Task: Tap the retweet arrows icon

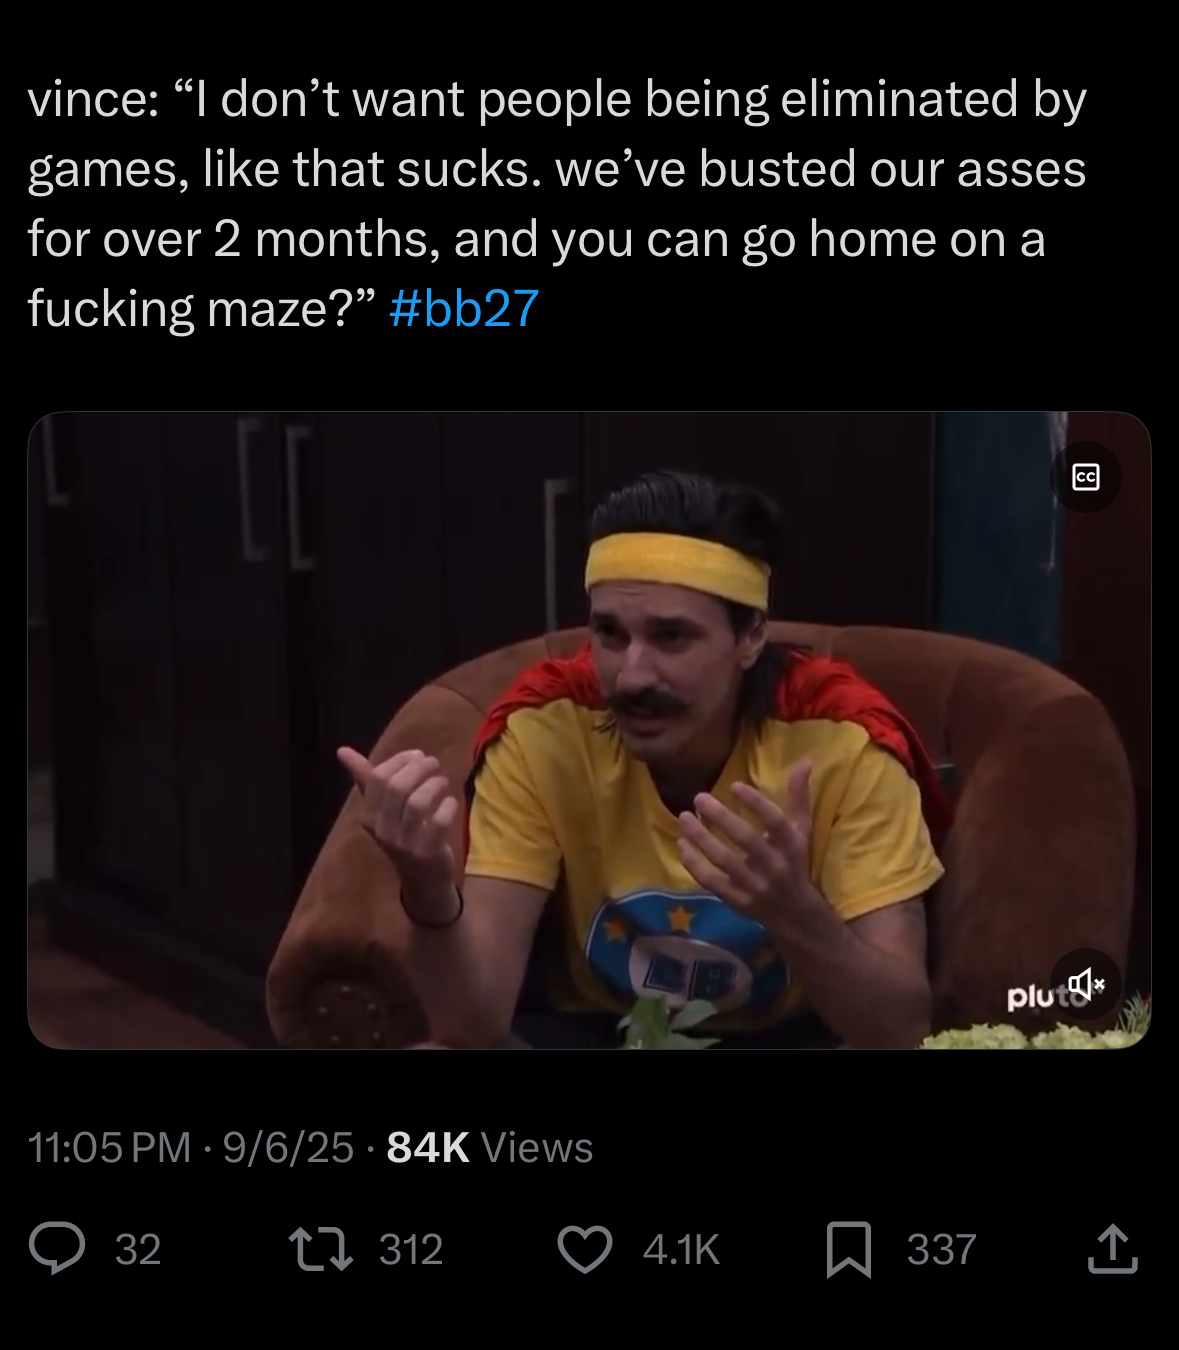Action: (x=320, y=1249)
